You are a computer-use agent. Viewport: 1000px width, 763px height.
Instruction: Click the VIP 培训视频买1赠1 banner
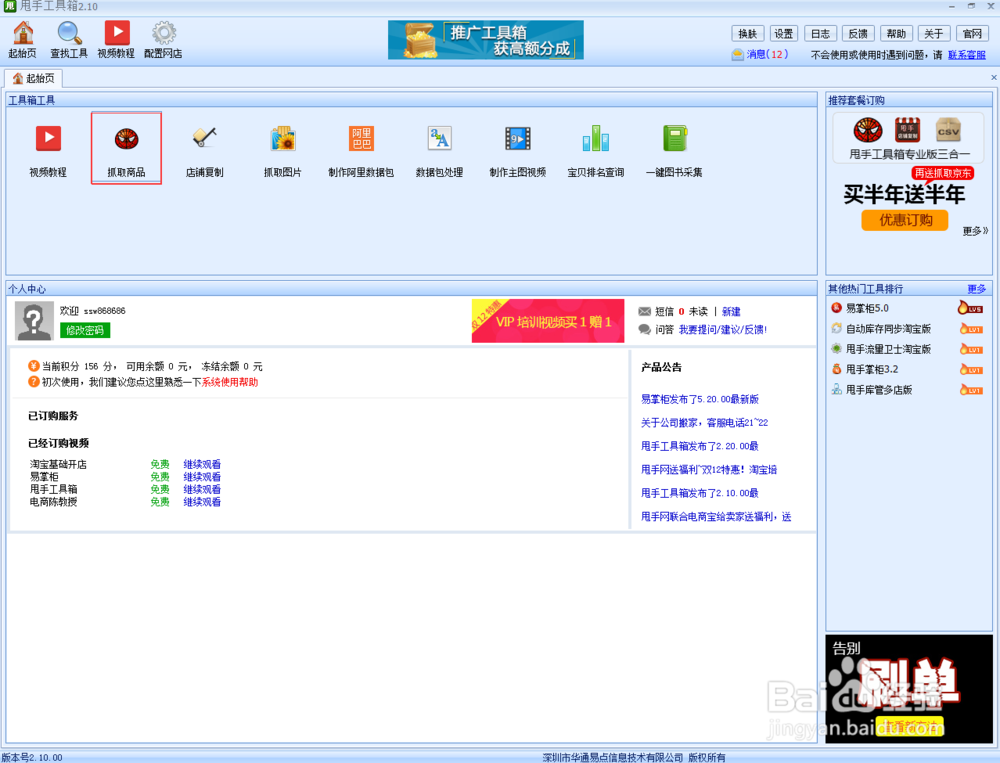pos(548,321)
